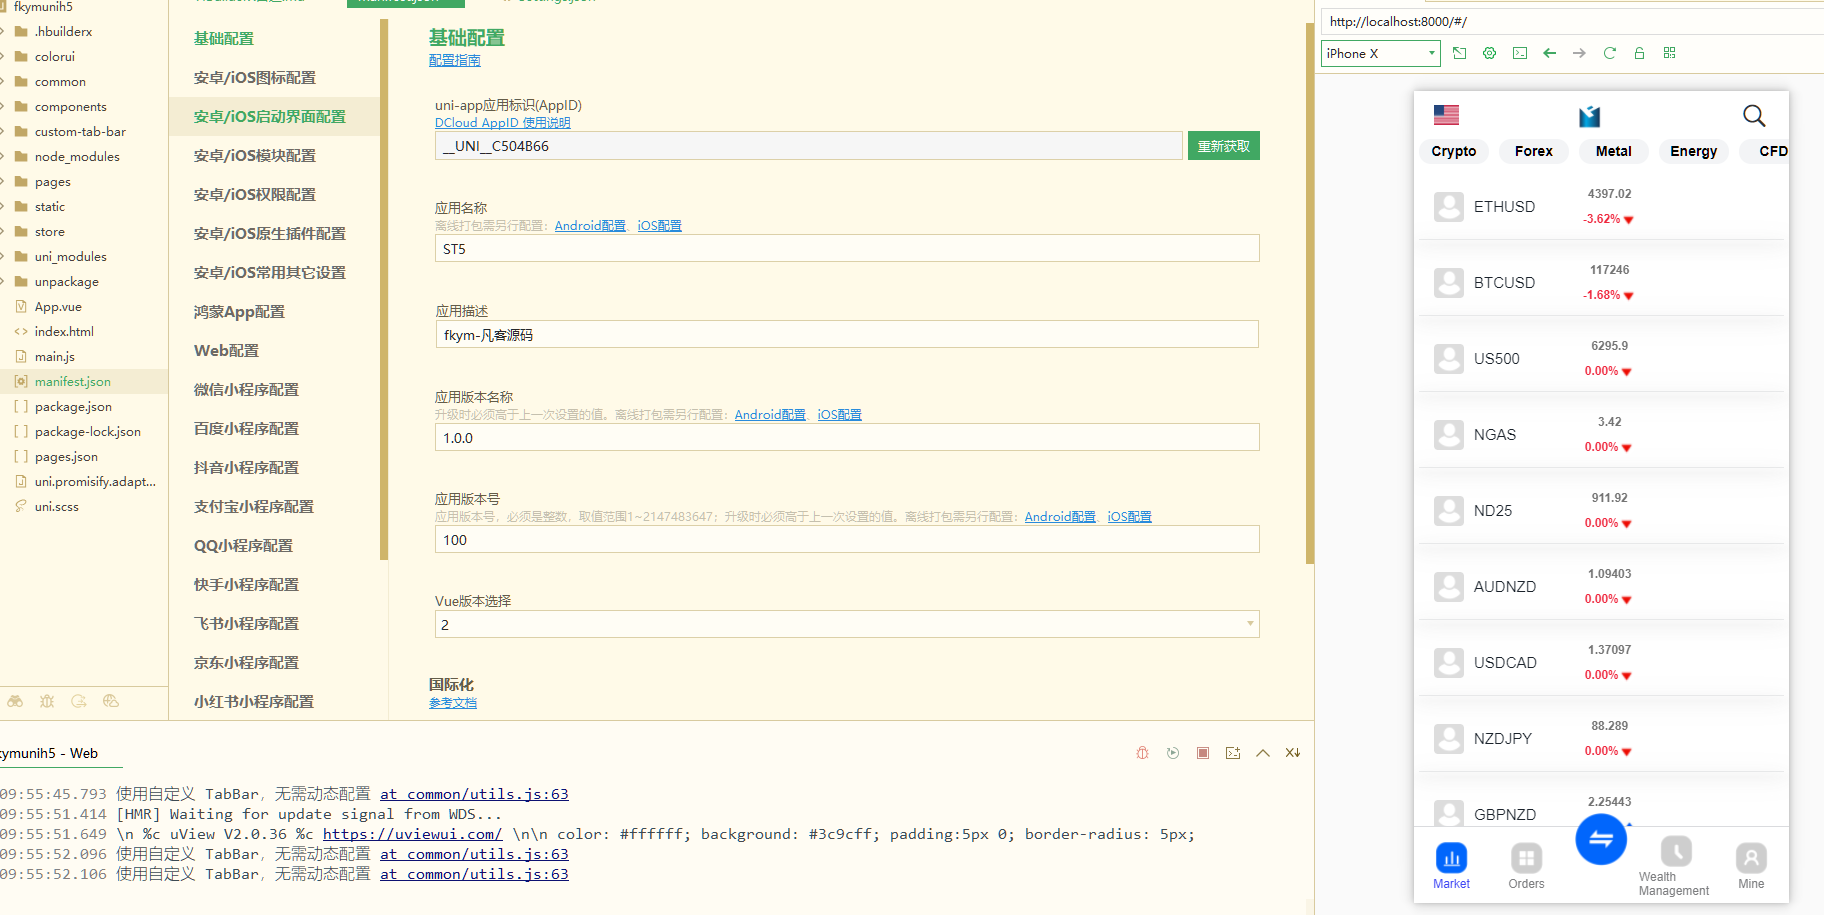Click the QR code icon in preview toolbar
The height and width of the screenshot is (915, 1824).
pos(1669,53)
